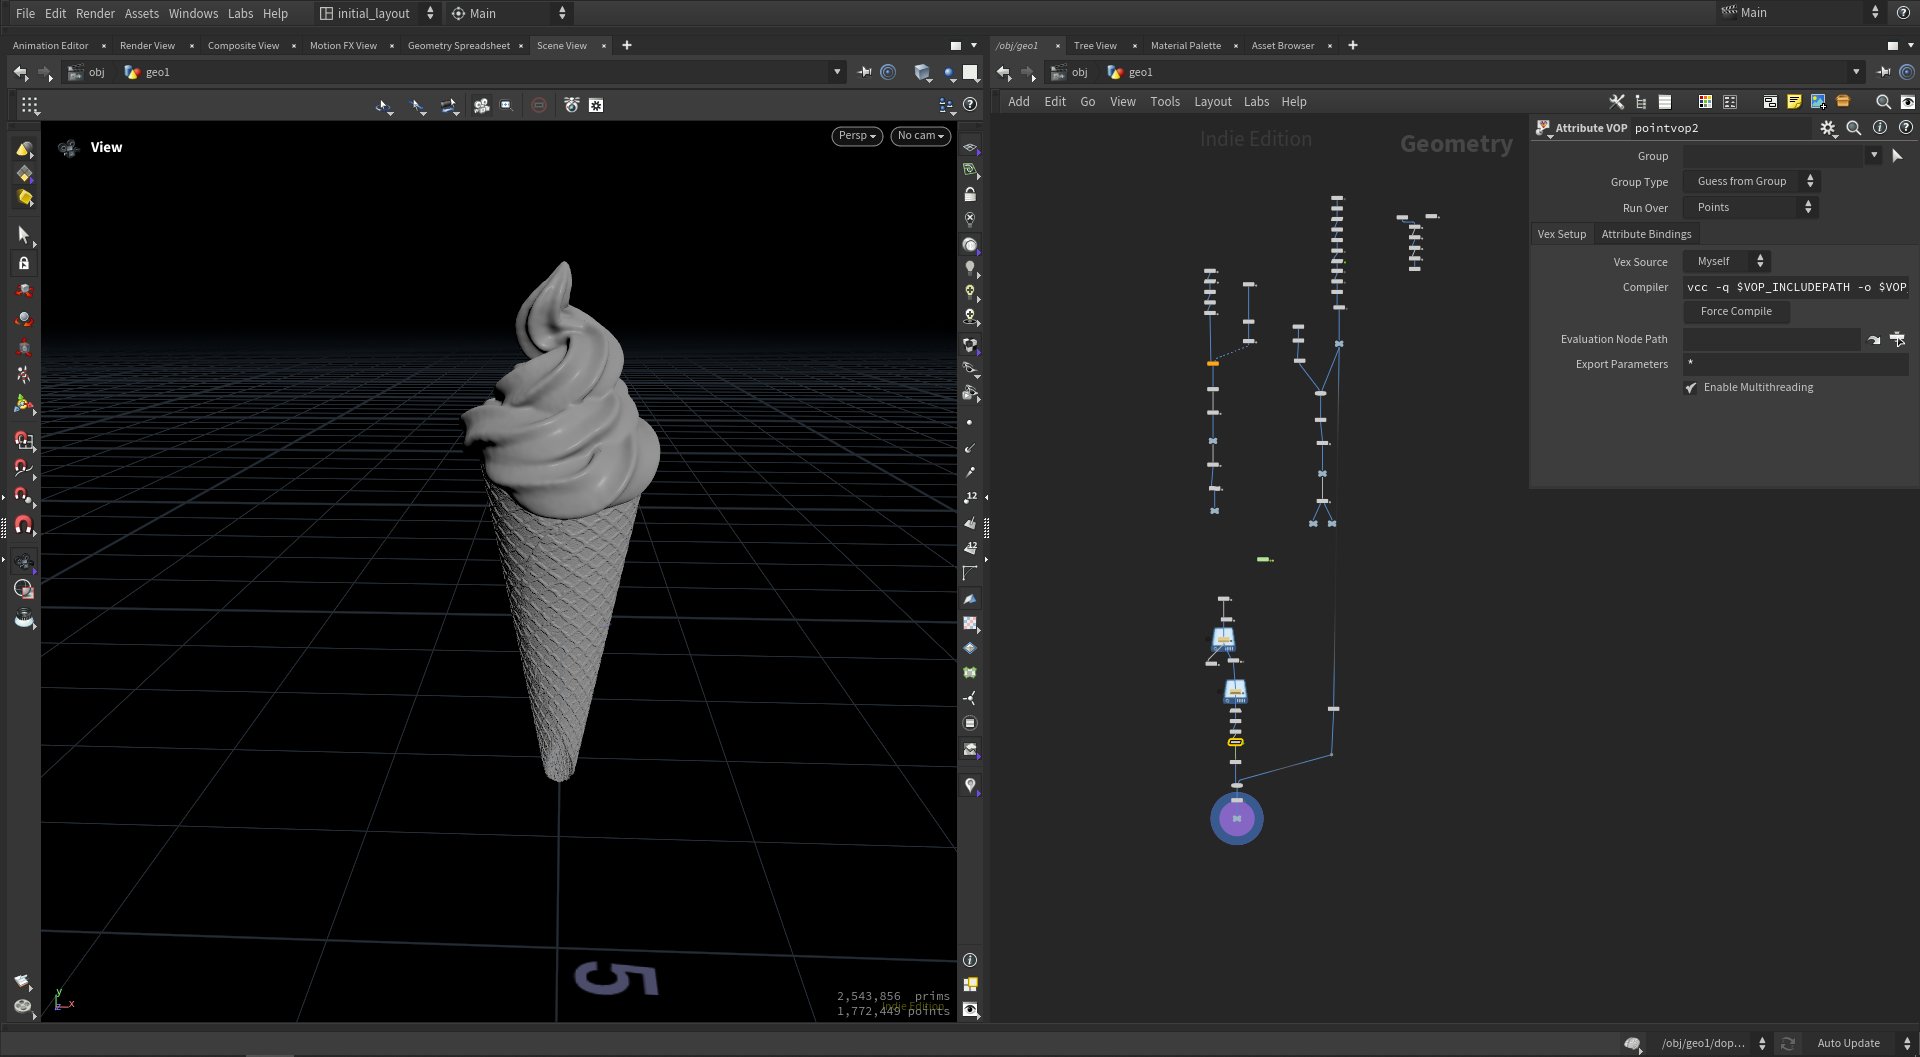Switch to the Attribute Bindings tab
This screenshot has width=1920, height=1057.
click(1646, 234)
